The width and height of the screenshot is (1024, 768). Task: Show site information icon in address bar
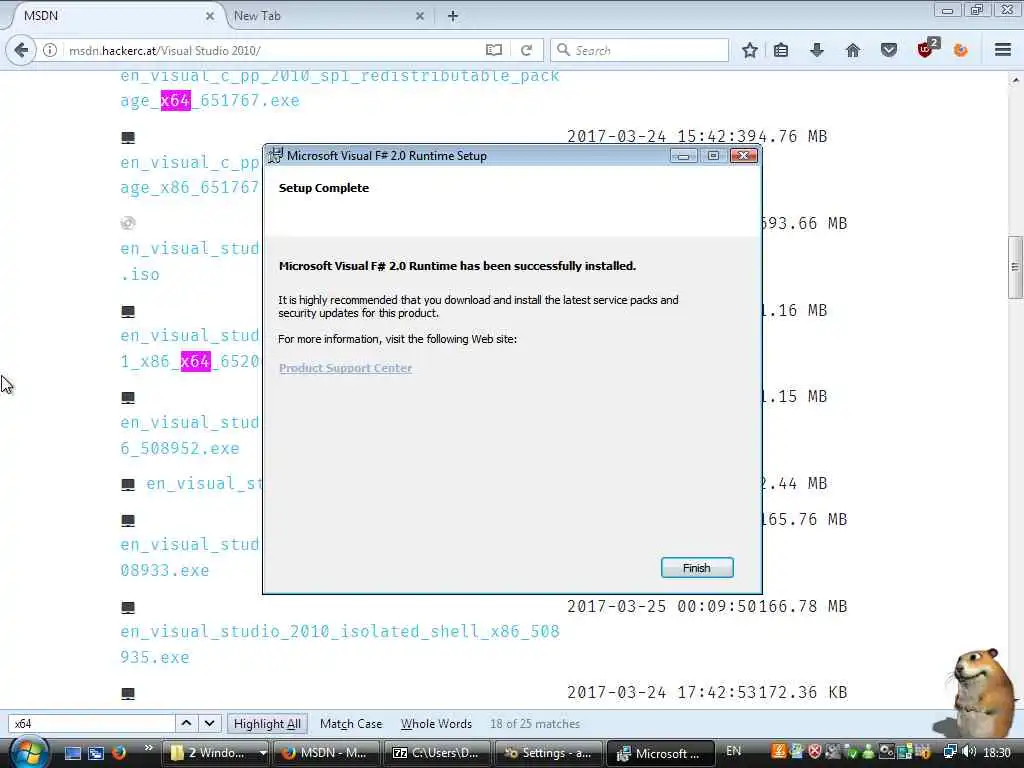50,50
